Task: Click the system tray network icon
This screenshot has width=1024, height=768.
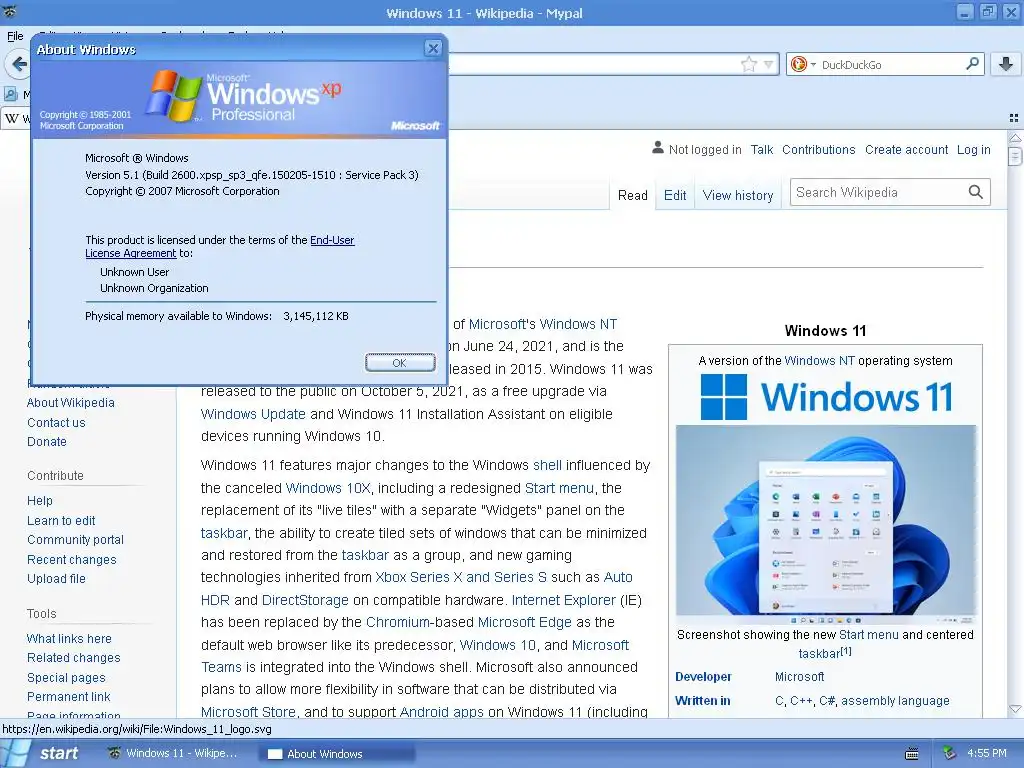Action: [949, 754]
